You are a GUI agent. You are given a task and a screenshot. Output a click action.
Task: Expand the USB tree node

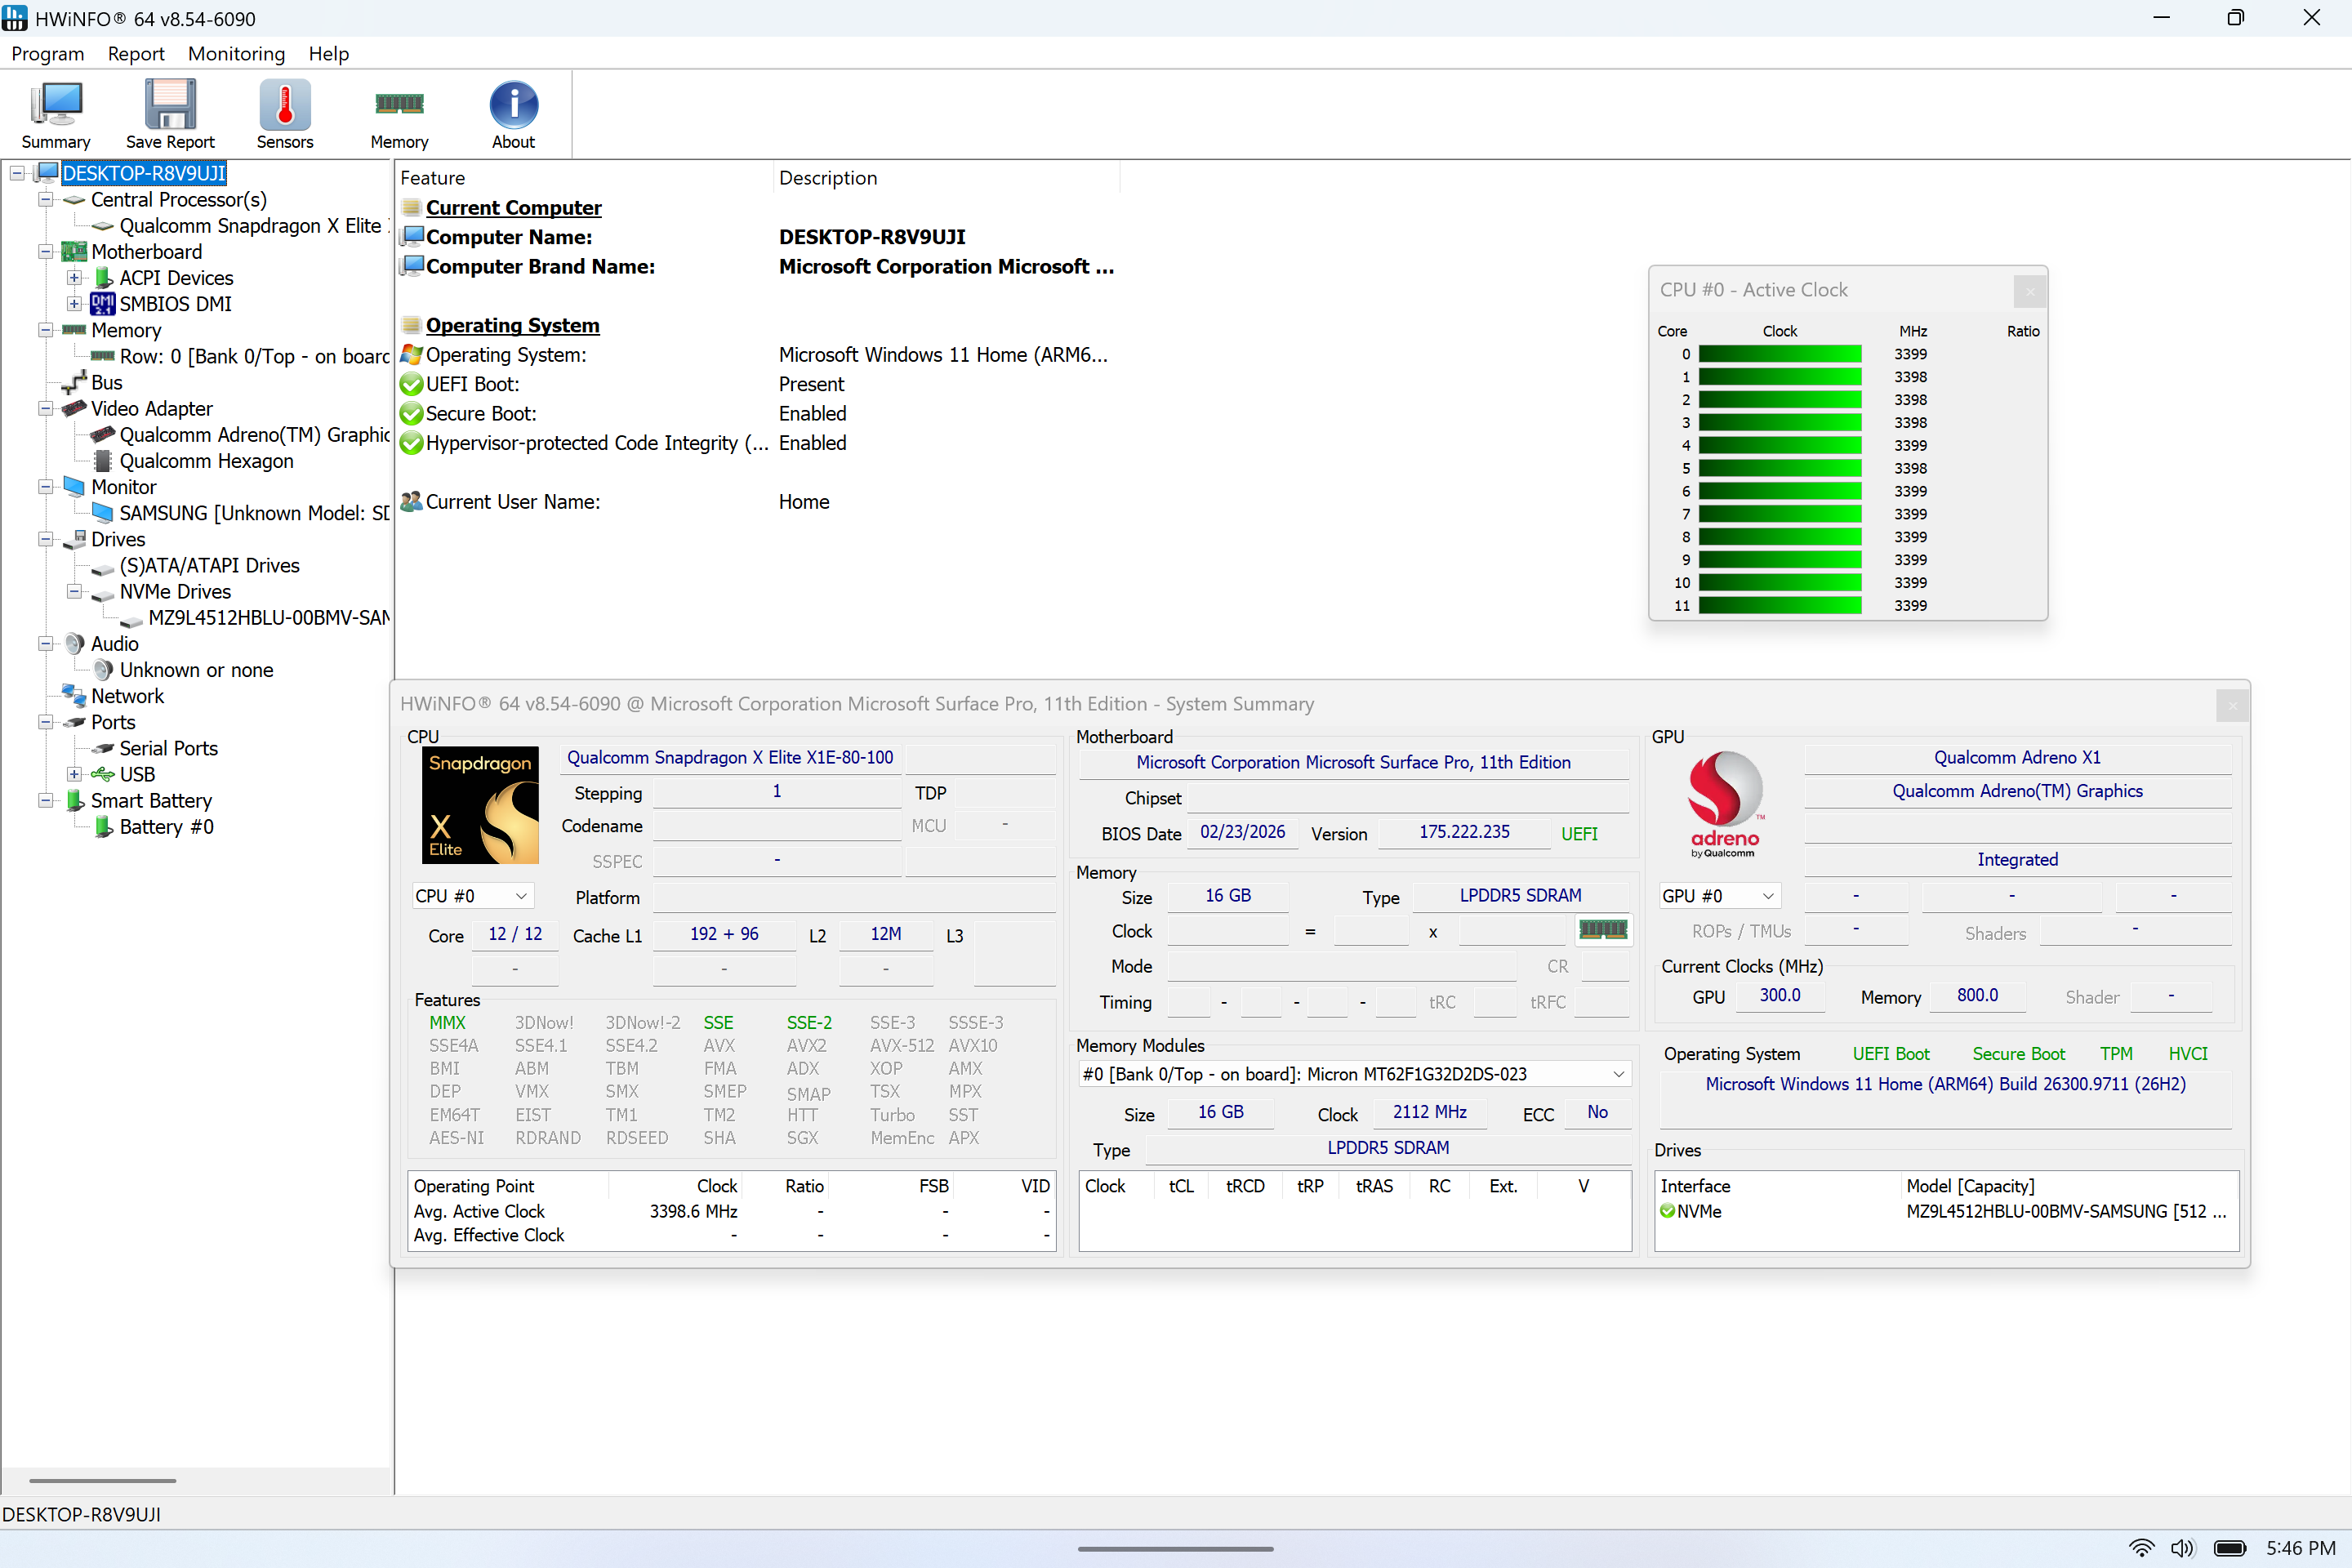74,774
